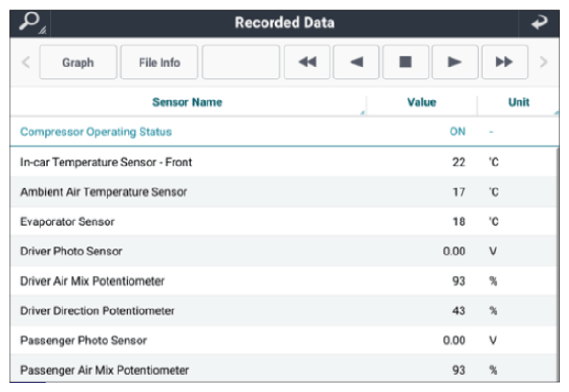Click the Value column header
The width and height of the screenshot is (569, 392).
pos(422,102)
